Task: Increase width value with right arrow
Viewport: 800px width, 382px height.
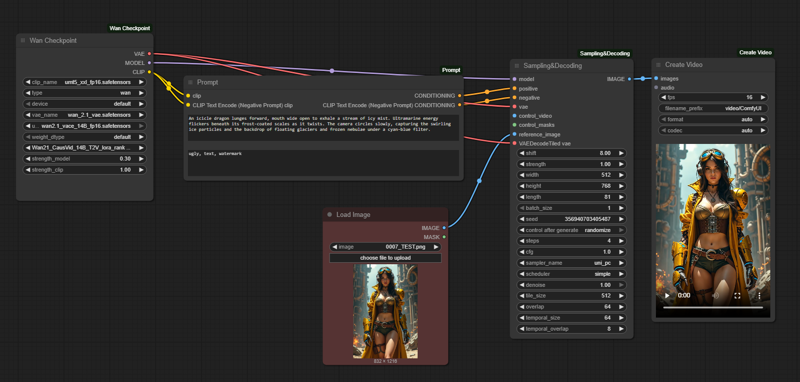Action: [x=621, y=175]
